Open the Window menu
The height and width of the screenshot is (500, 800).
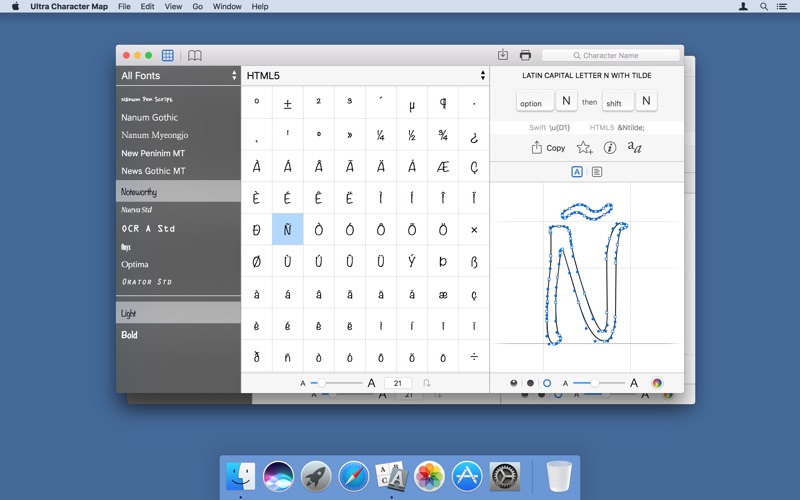coord(227,6)
